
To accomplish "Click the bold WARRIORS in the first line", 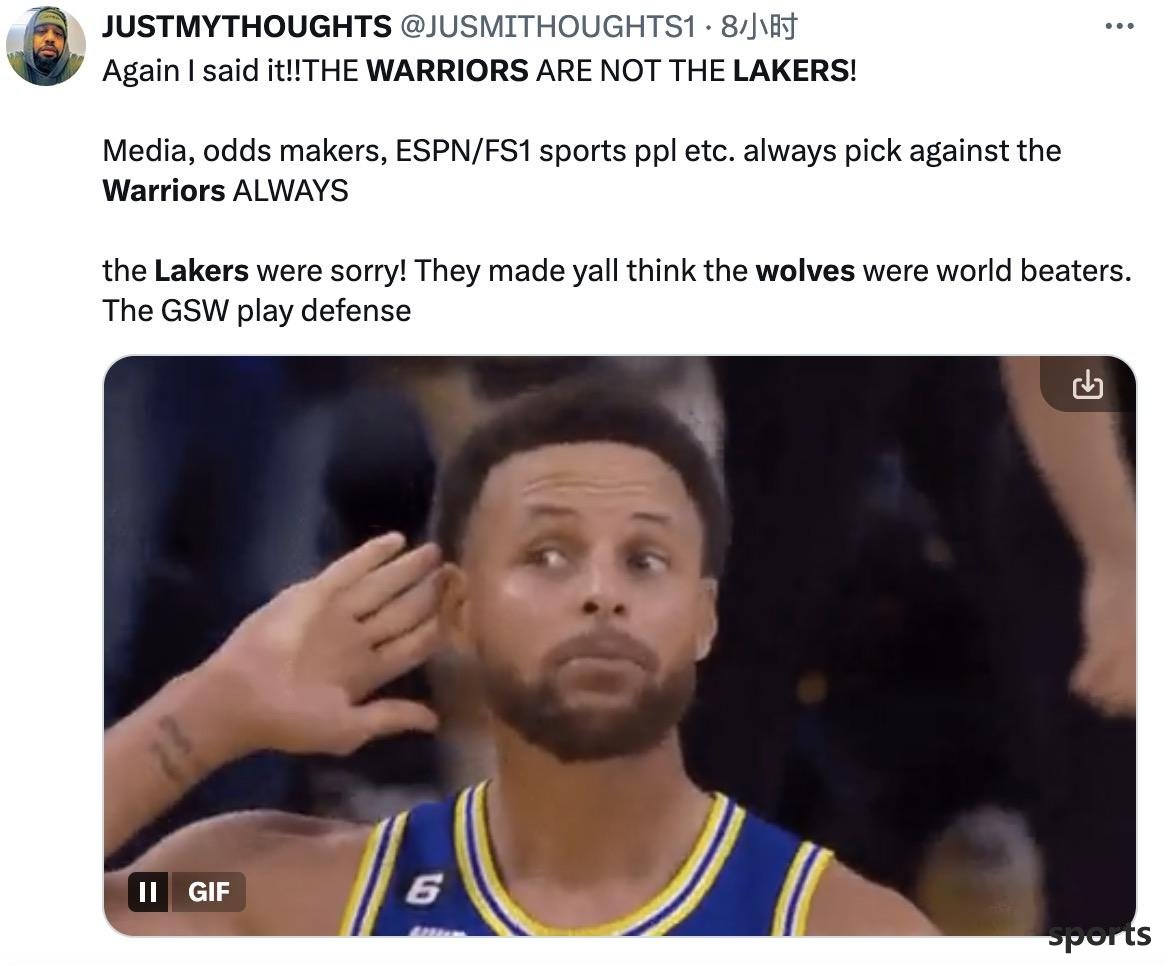I will 448,71.
